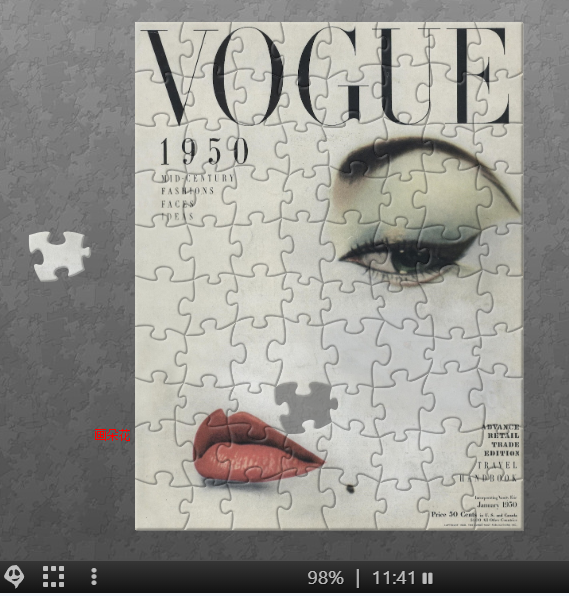Pause the puzzle timer

(x=428, y=578)
